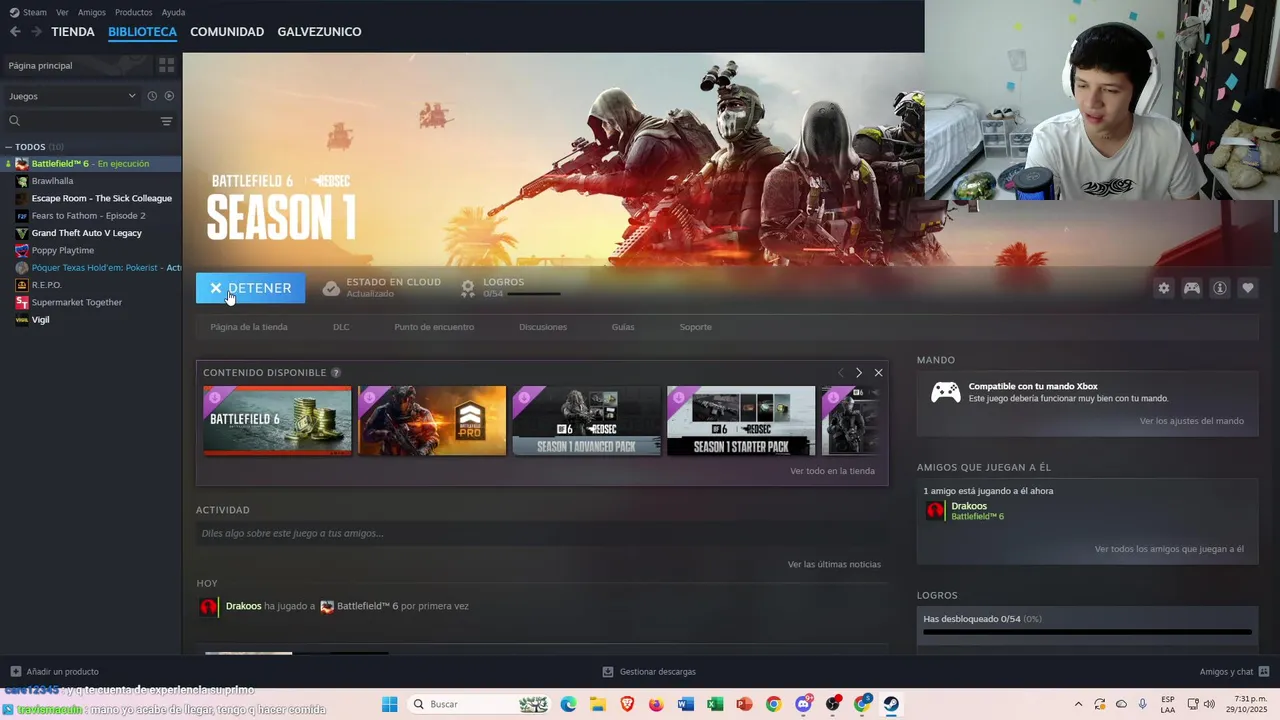The width and height of the screenshot is (1280, 720).
Task: Go to BIBLIOTECA tab
Action: [x=142, y=32]
